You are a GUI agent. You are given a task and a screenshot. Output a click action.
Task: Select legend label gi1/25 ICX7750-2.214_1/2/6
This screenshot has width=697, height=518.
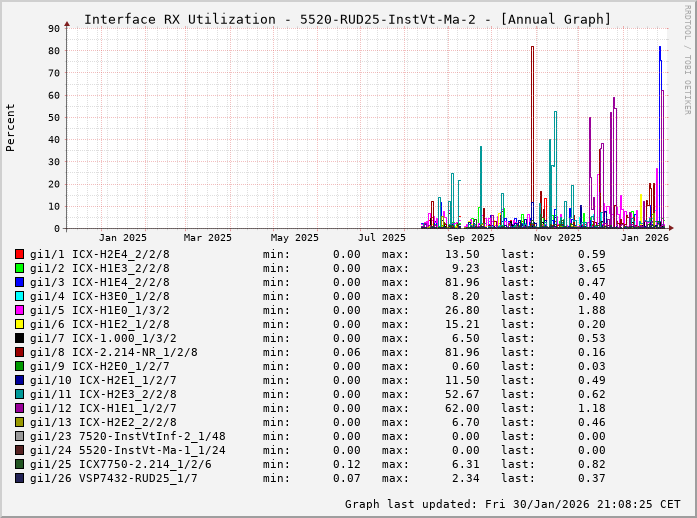pos(120,464)
